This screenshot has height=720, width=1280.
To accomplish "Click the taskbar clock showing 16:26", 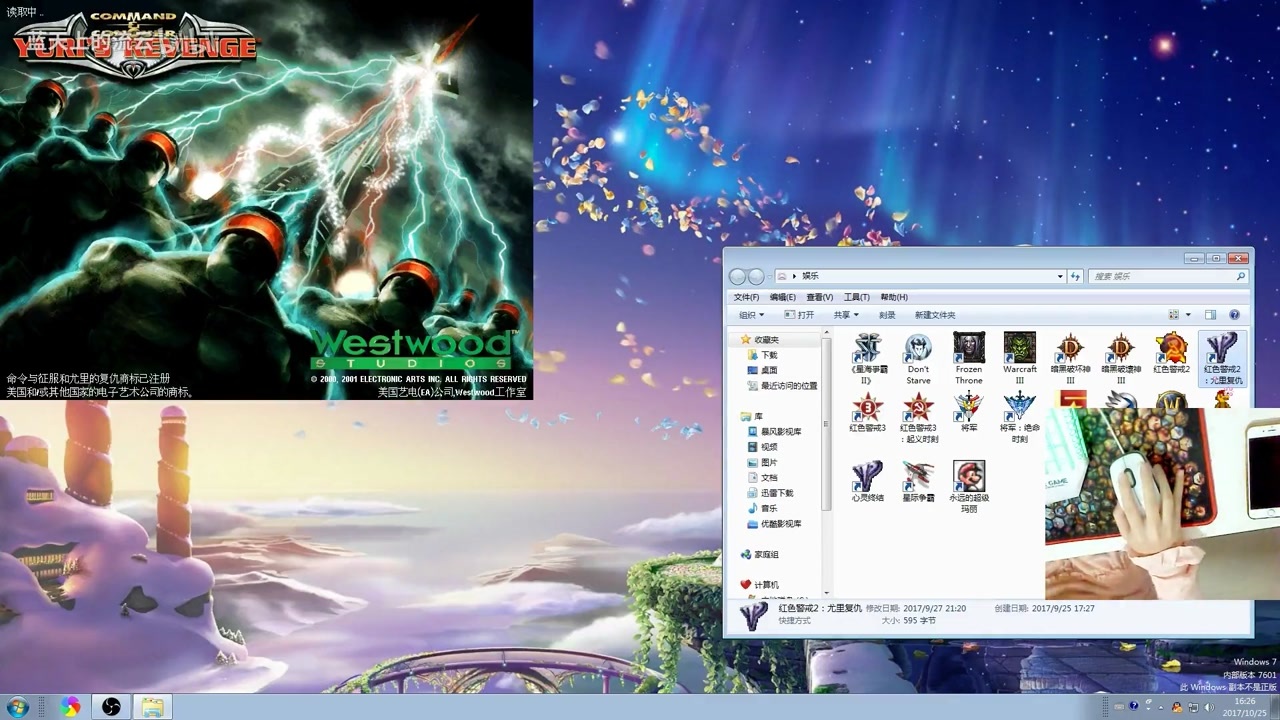I will 1244,707.
